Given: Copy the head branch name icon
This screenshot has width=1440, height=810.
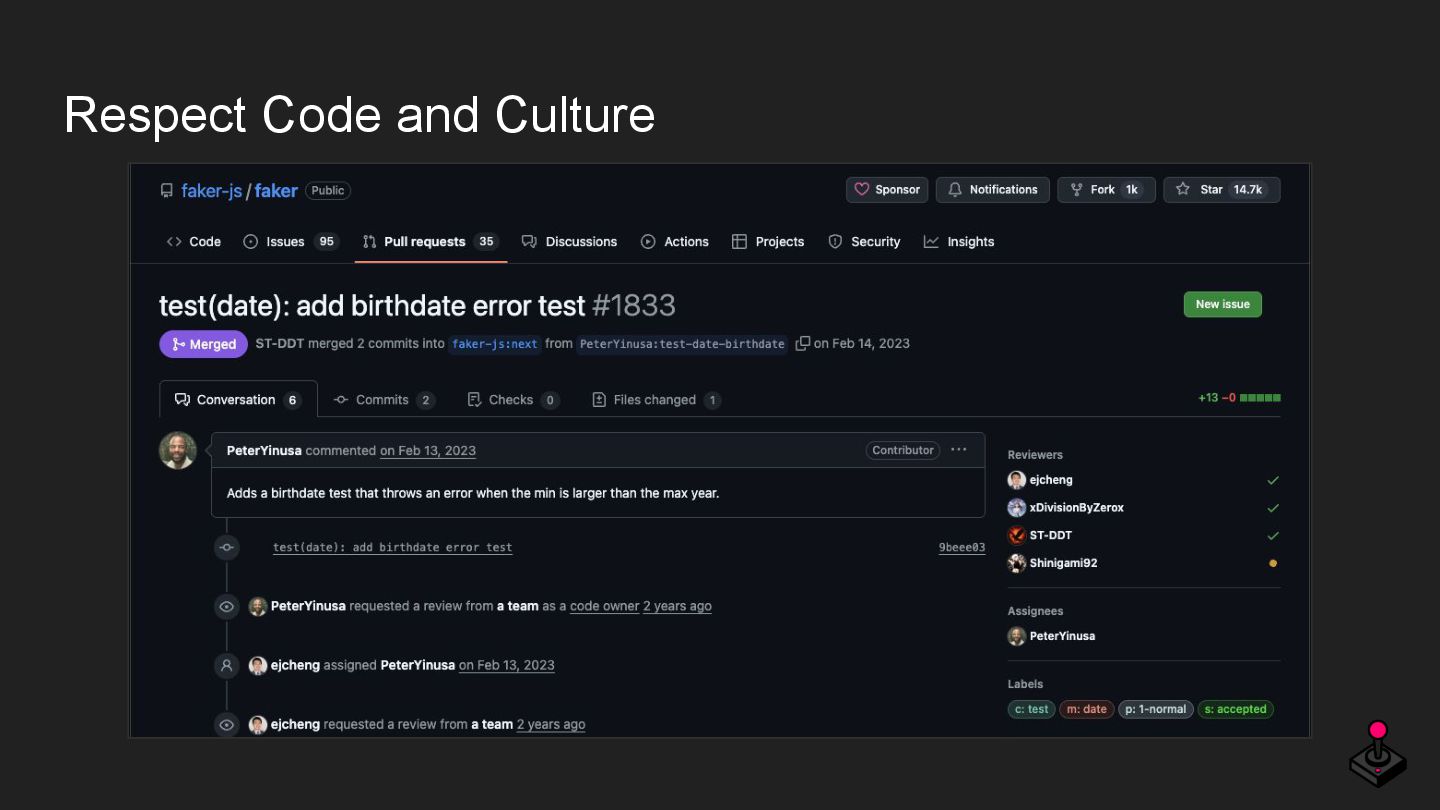Looking at the screenshot, I should coord(802,343).
